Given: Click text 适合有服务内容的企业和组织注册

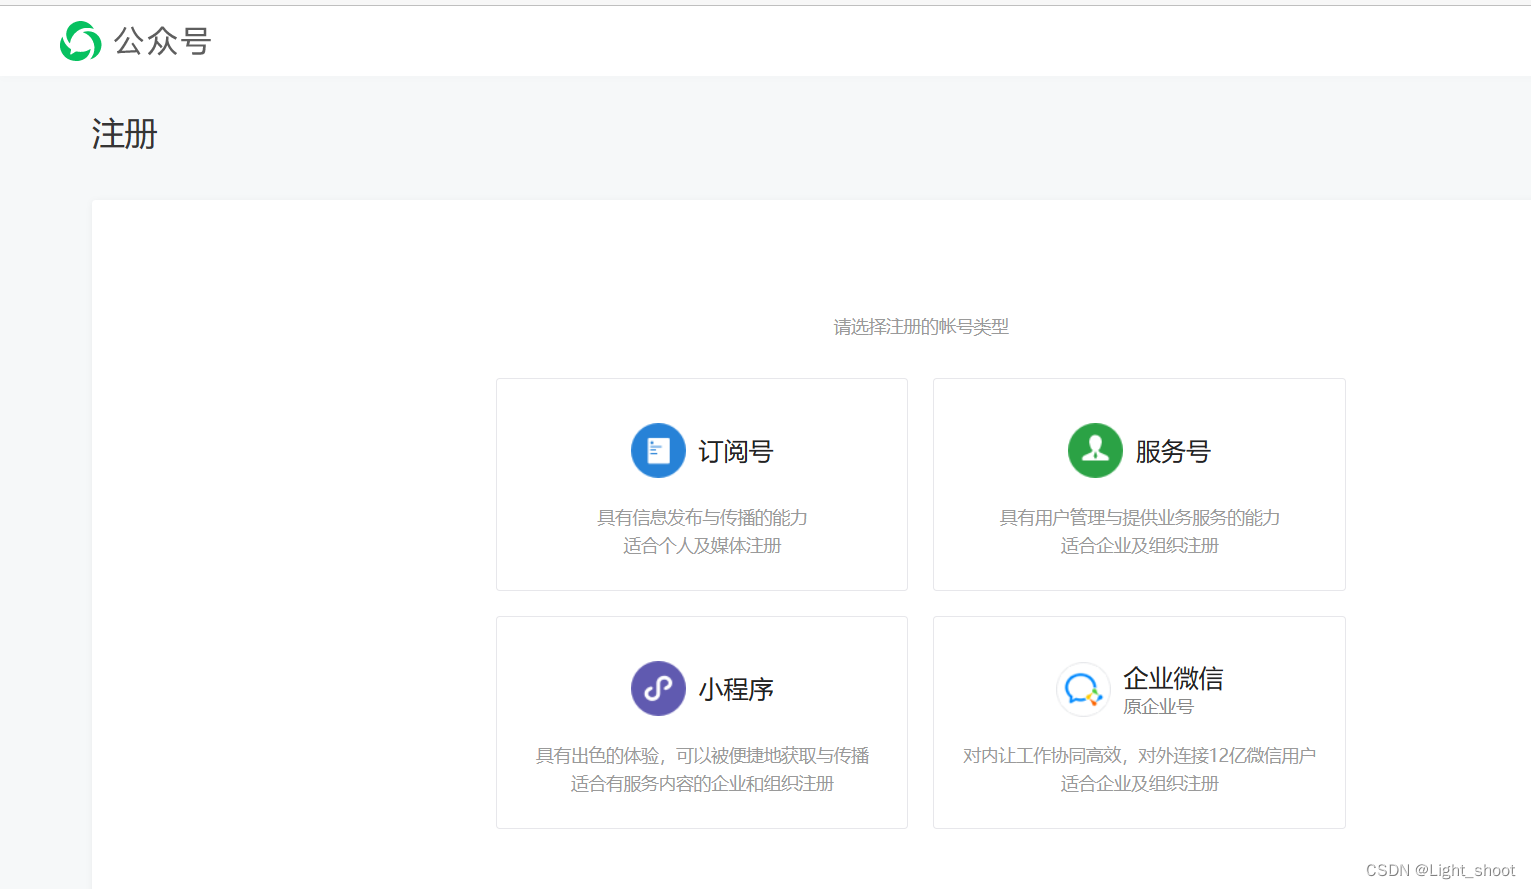Looking at the screenshot, I should (702, 784).
